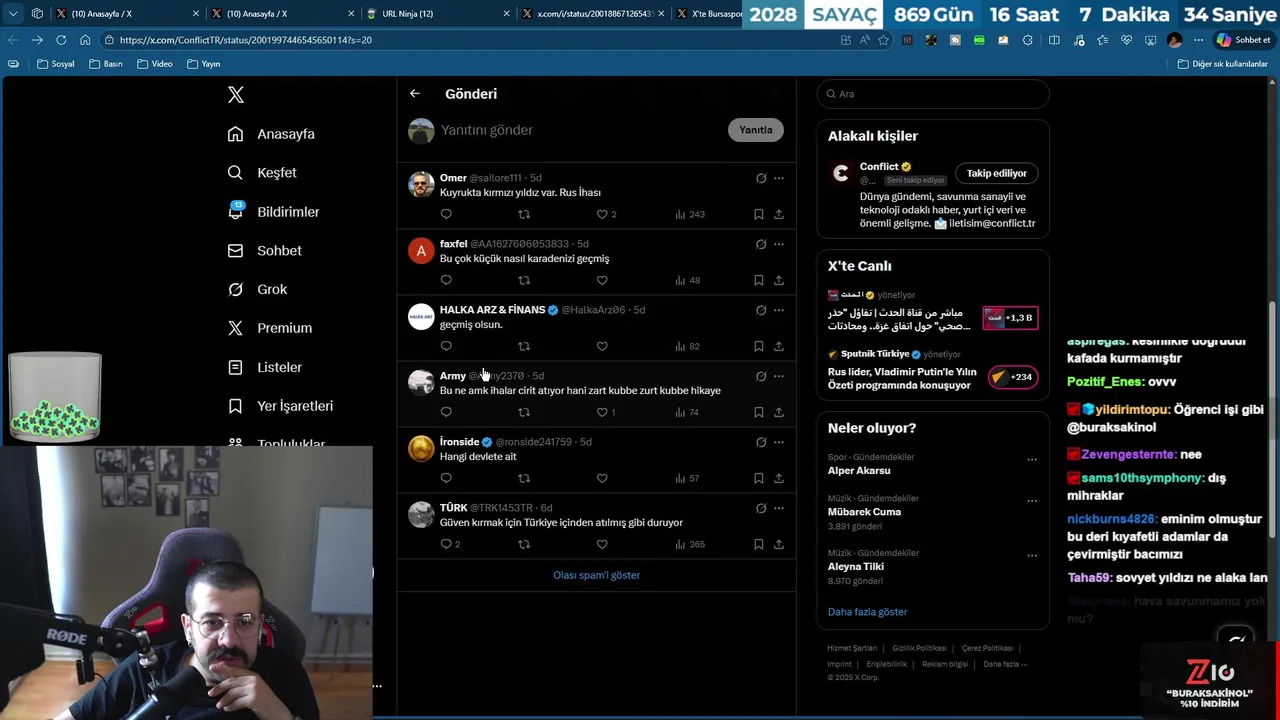
Task: Like Omer's reply
Action: coord(606,214)
